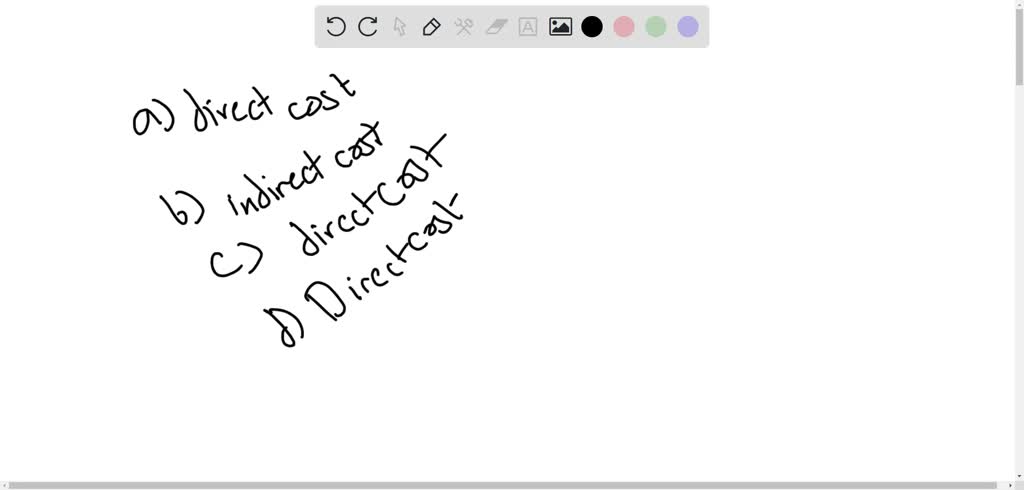Click the scroll down arrow

pyautogui.click(x=1019, y=476)
